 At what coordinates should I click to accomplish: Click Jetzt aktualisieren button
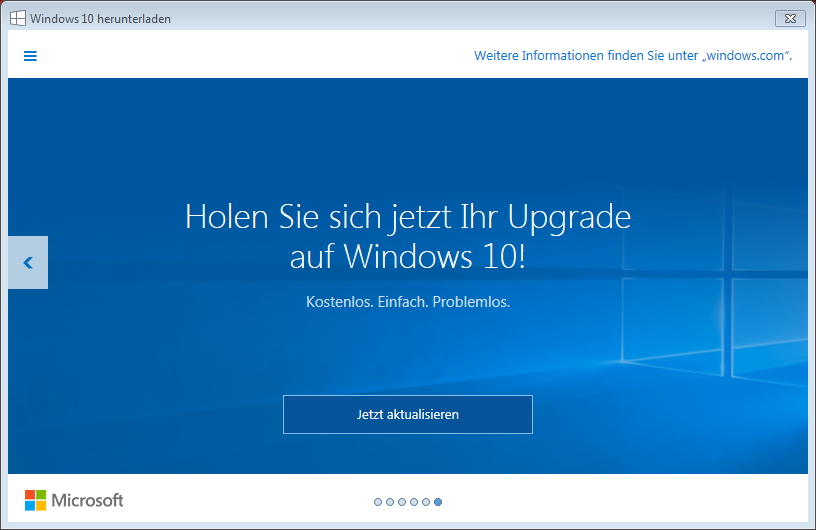click(407, 414)
